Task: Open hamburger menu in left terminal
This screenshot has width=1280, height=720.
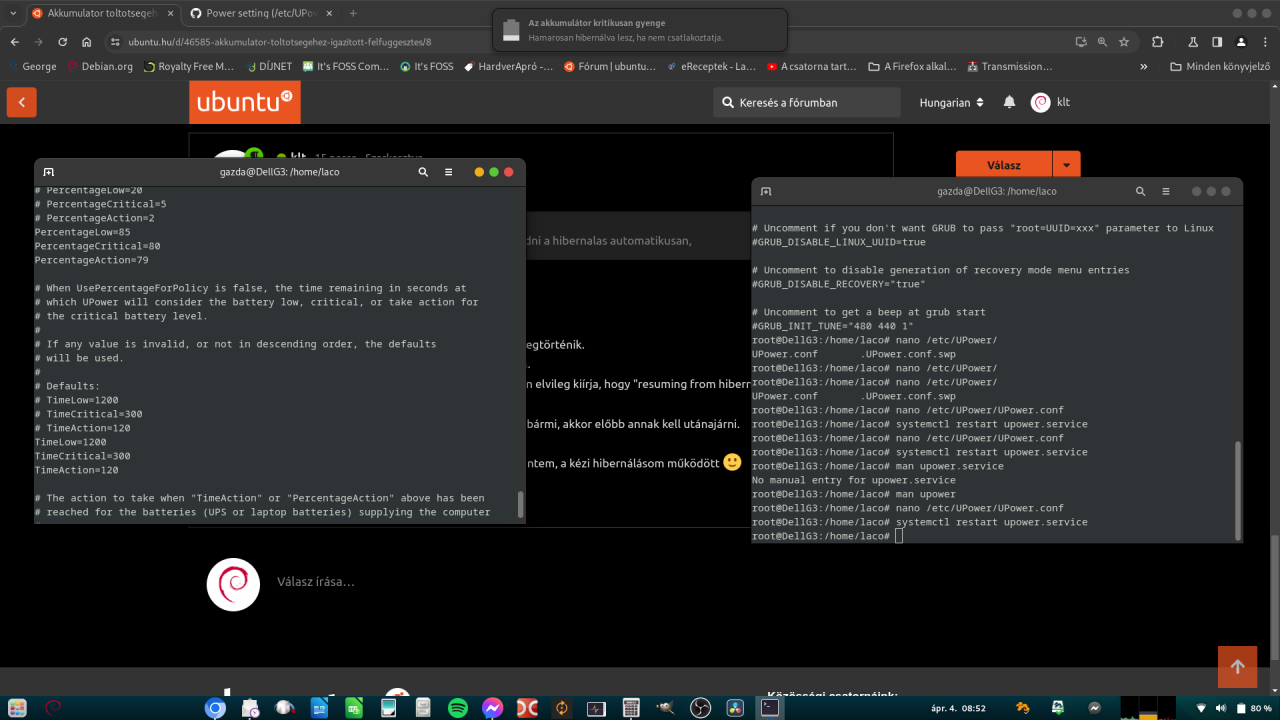Action: pos(448,172)
